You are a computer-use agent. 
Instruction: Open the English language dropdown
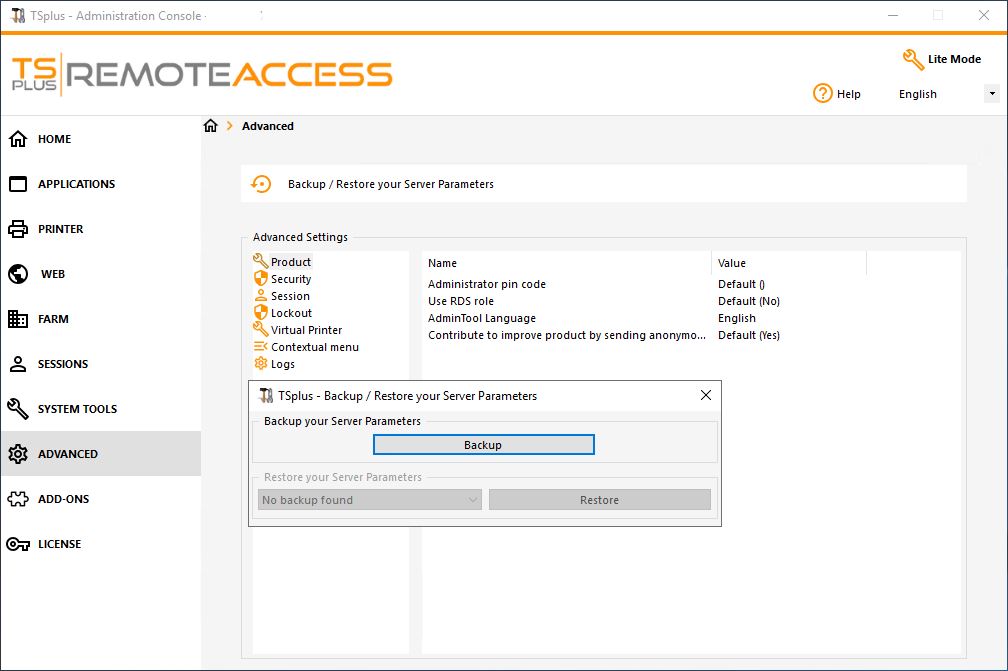pos(917,93)
